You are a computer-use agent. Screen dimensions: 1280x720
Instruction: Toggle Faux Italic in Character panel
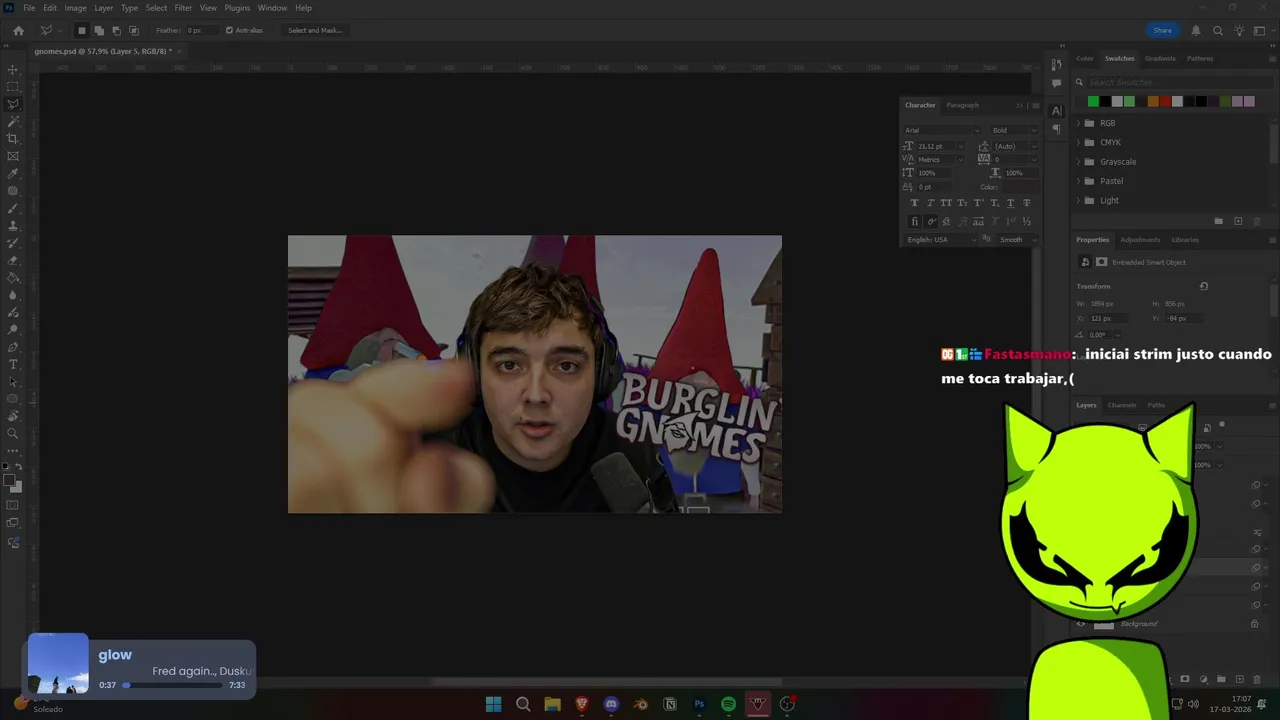click(930, 203)
